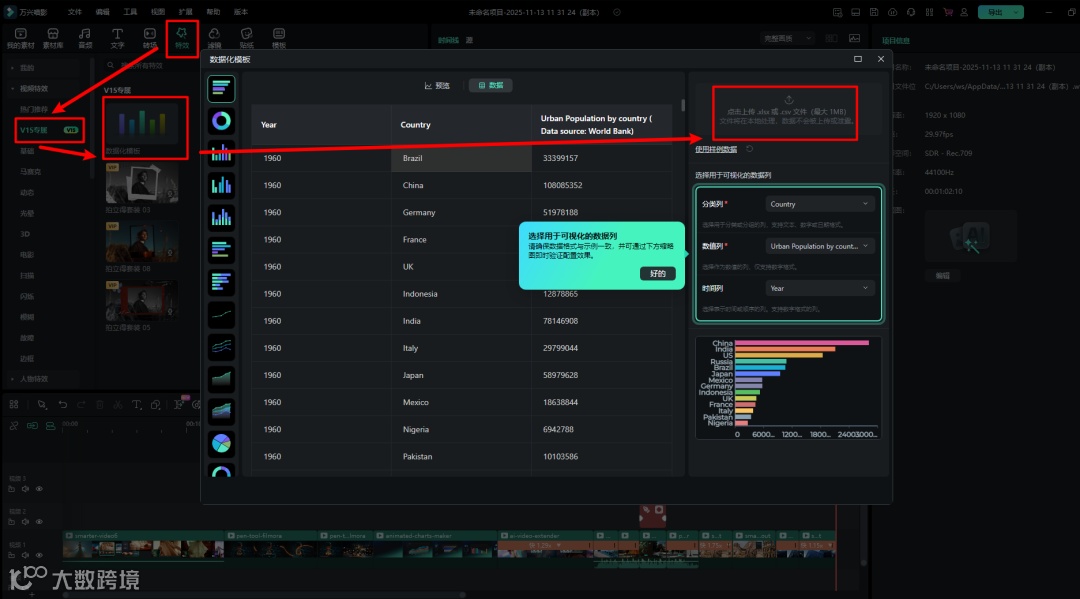
Task: Open the 工具 menu
Action: coord(130,12)
